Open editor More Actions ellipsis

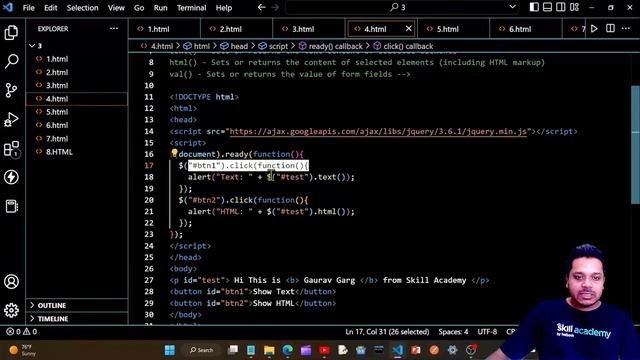626,29
